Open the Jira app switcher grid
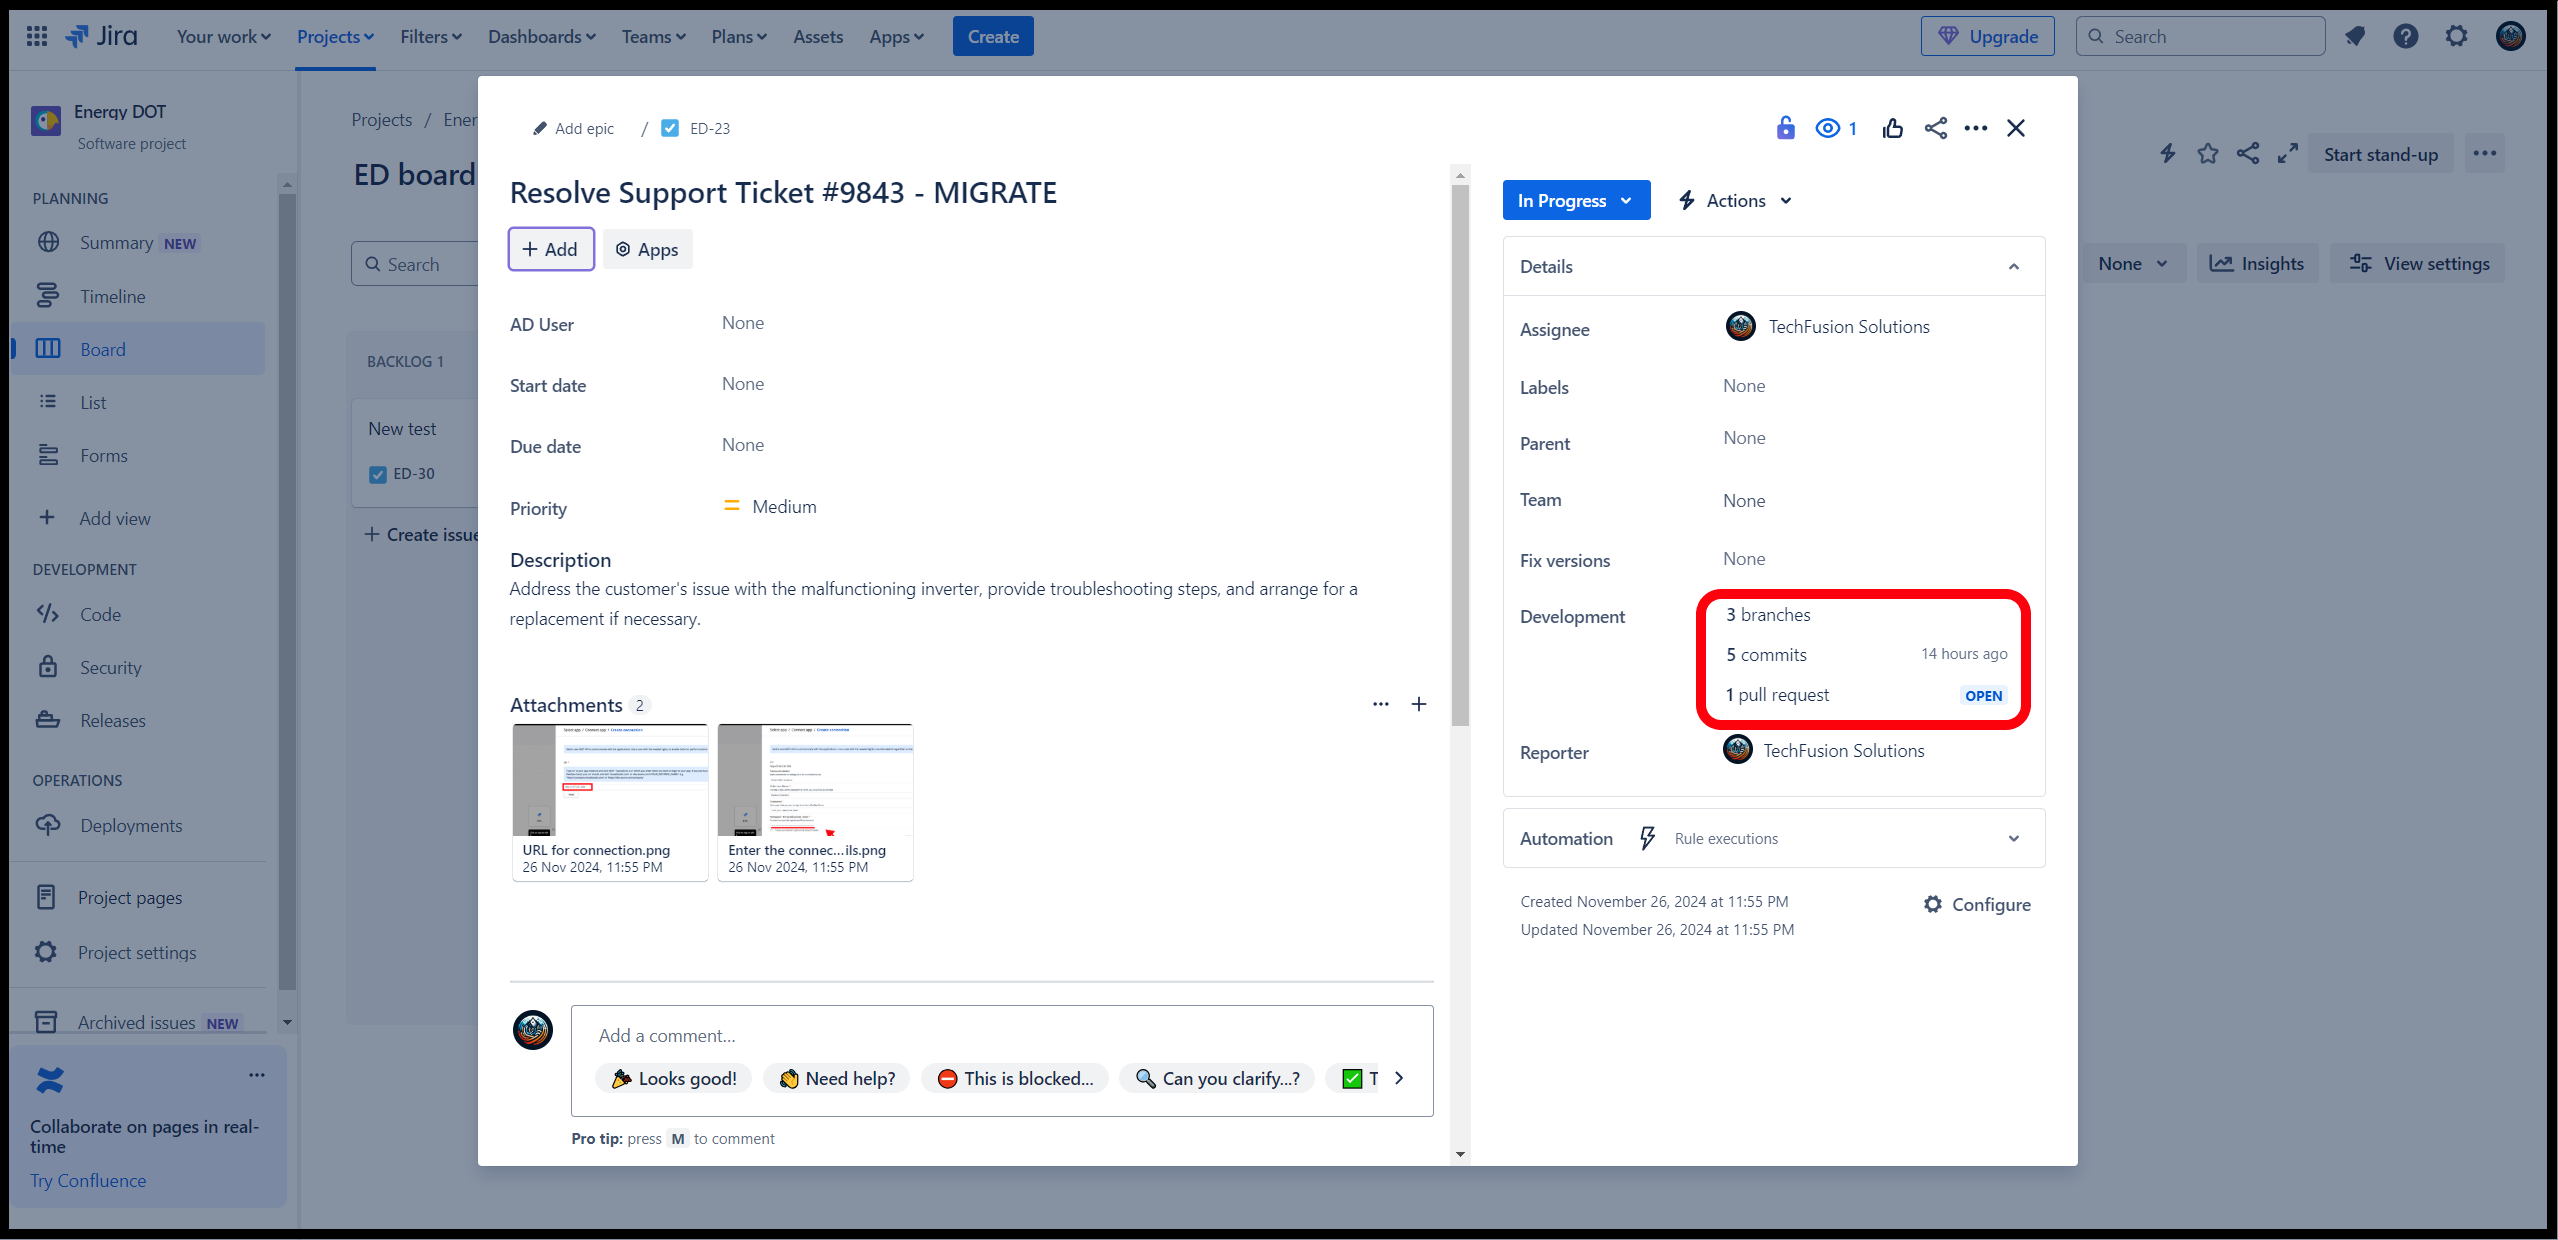2558x1240 pixels. click(x=37, y=37)
